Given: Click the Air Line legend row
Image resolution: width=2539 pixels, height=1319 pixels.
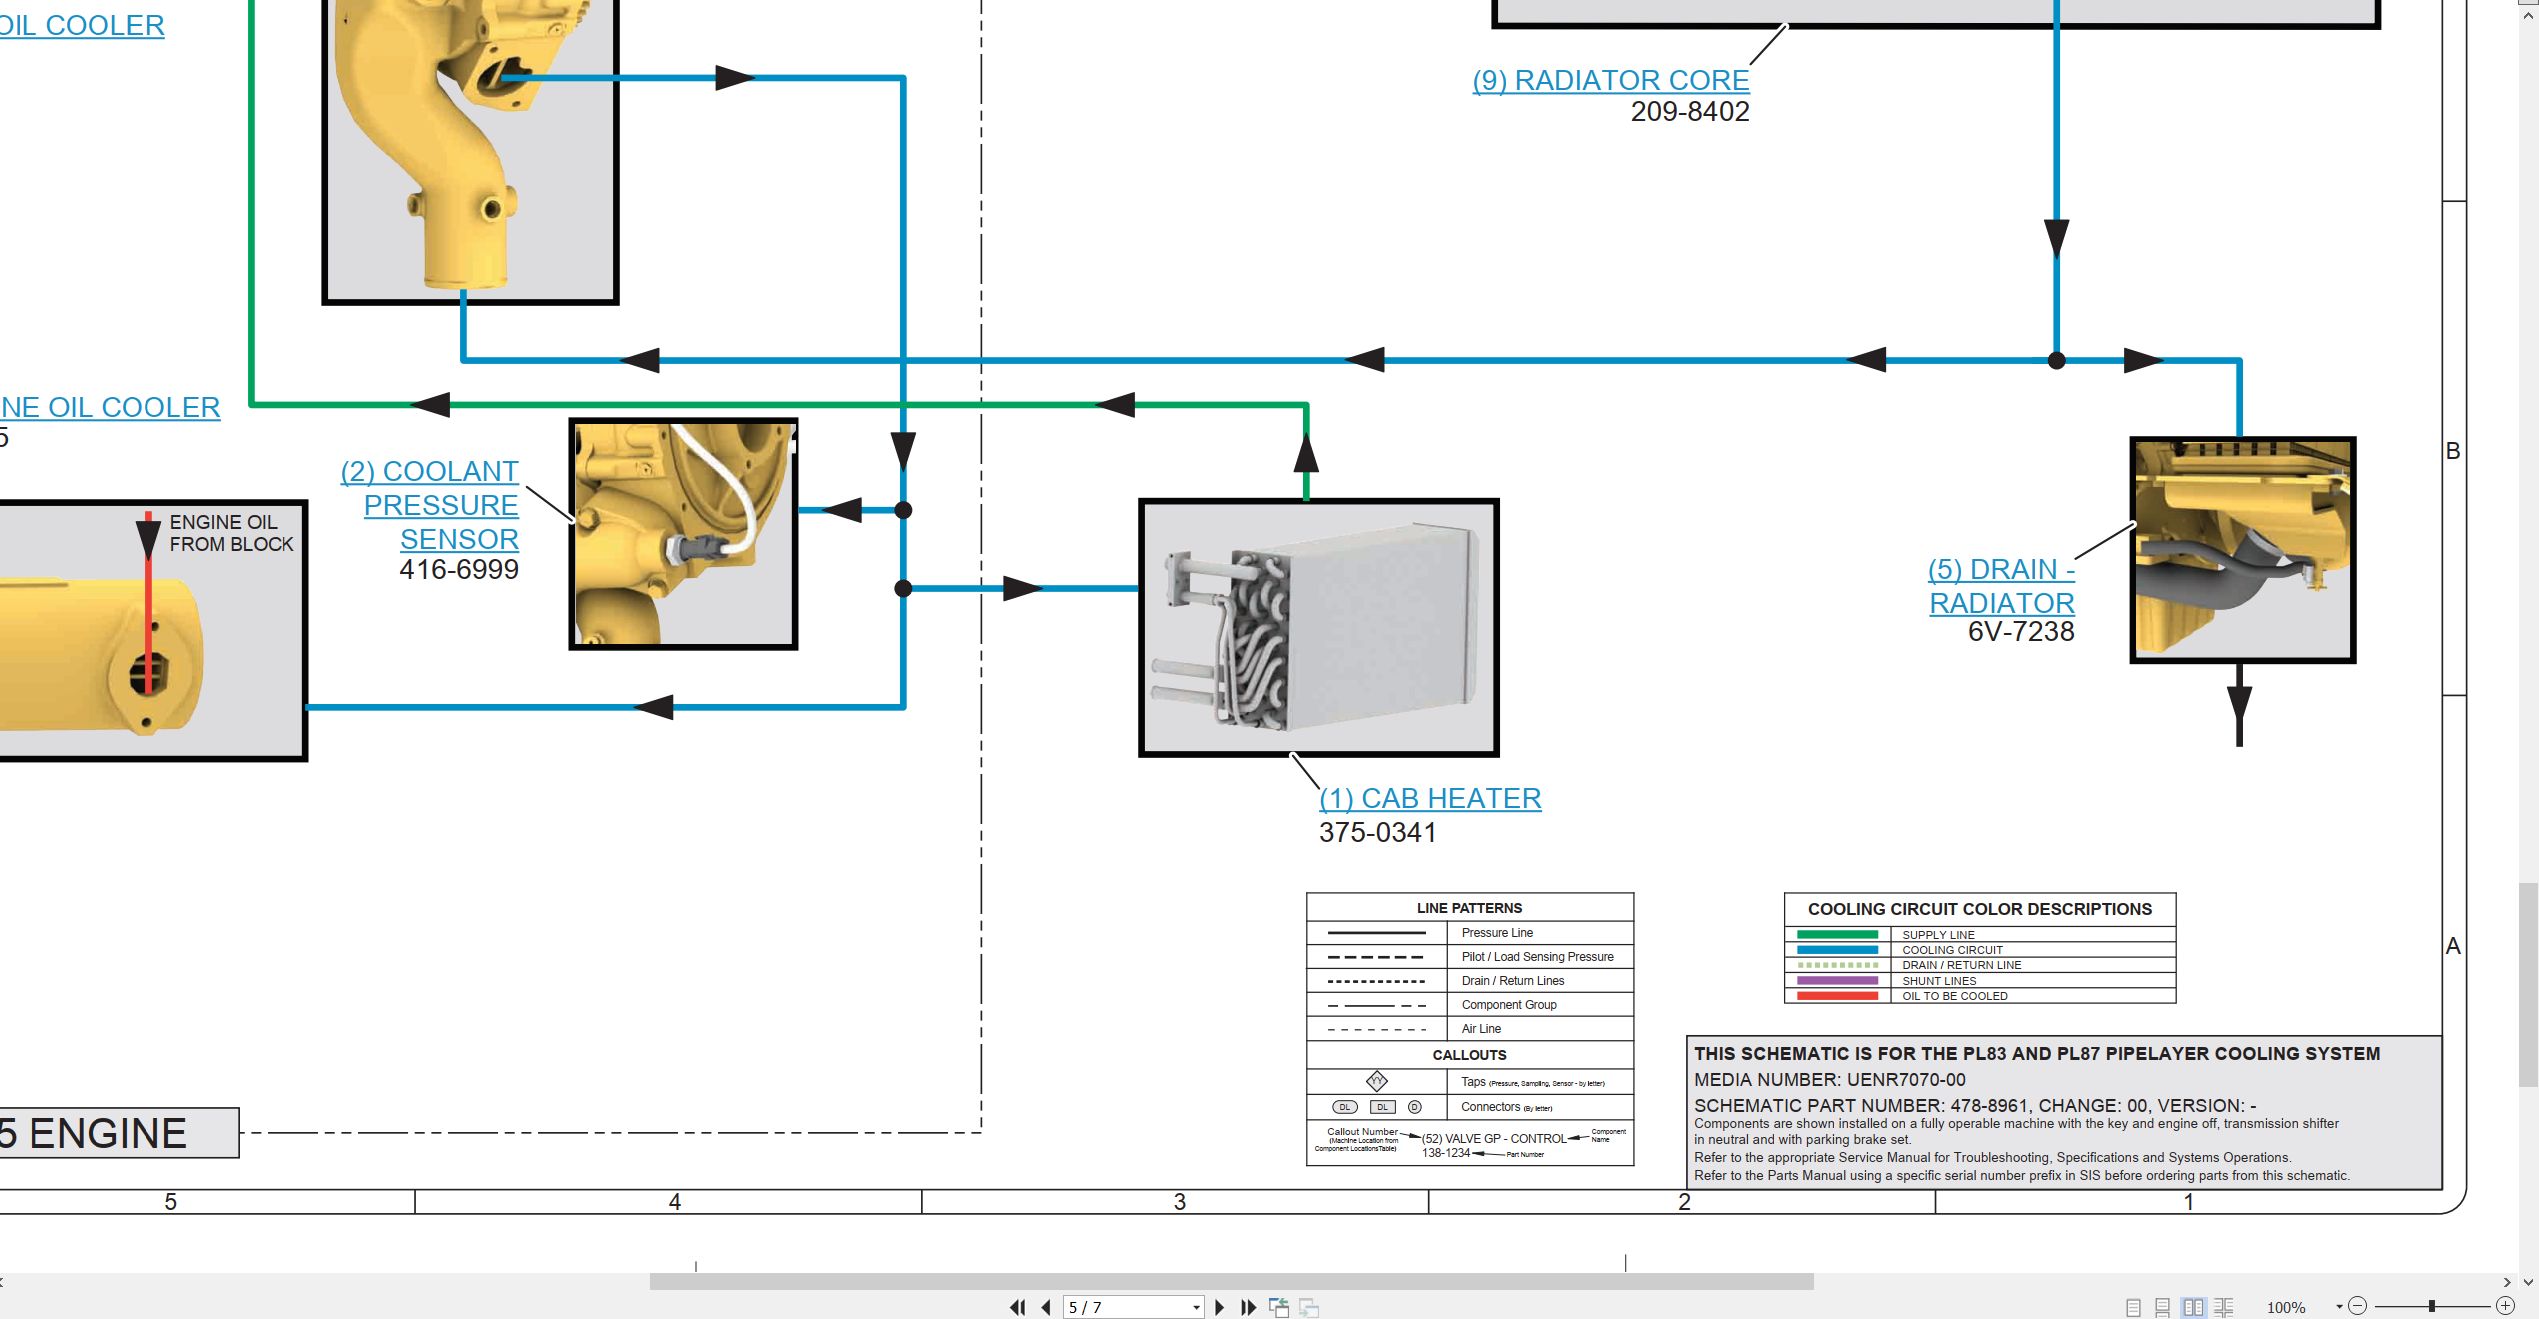Looking at the screenshot, I should pyautogui.click(x=1470, y=1029).
